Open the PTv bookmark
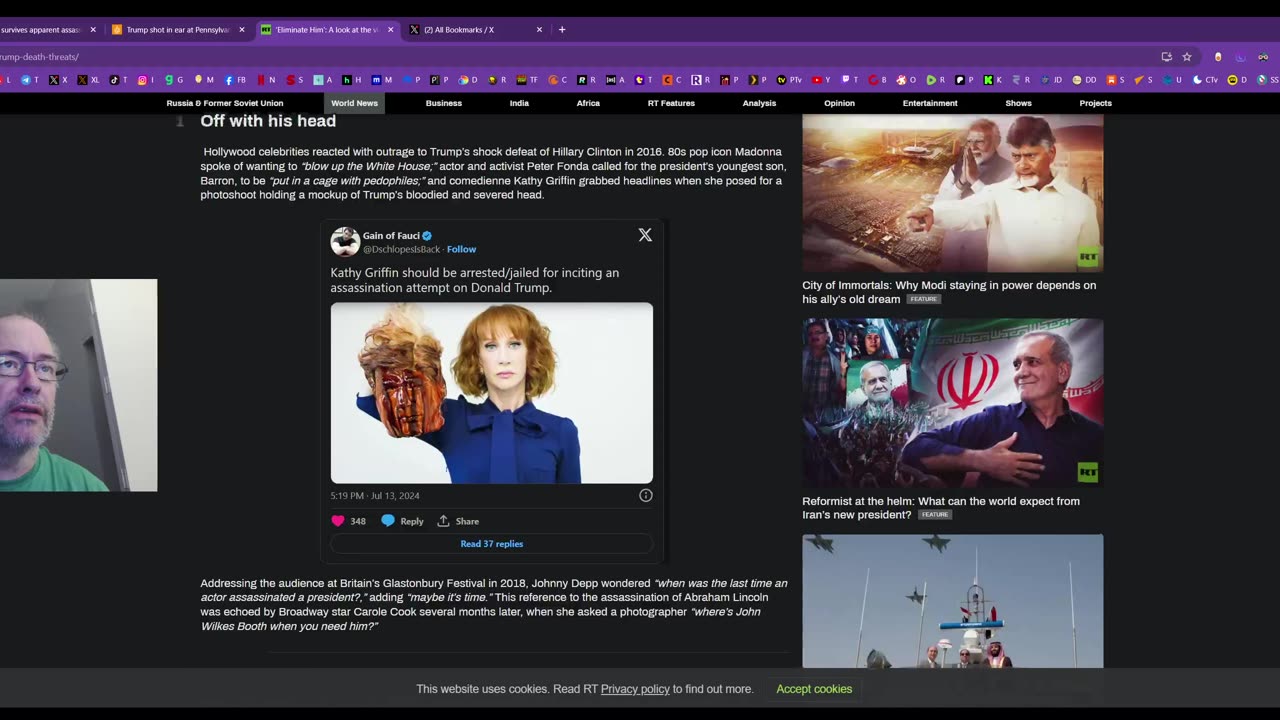This screenshot has height=720, width=1280. [x=789, y=80]
